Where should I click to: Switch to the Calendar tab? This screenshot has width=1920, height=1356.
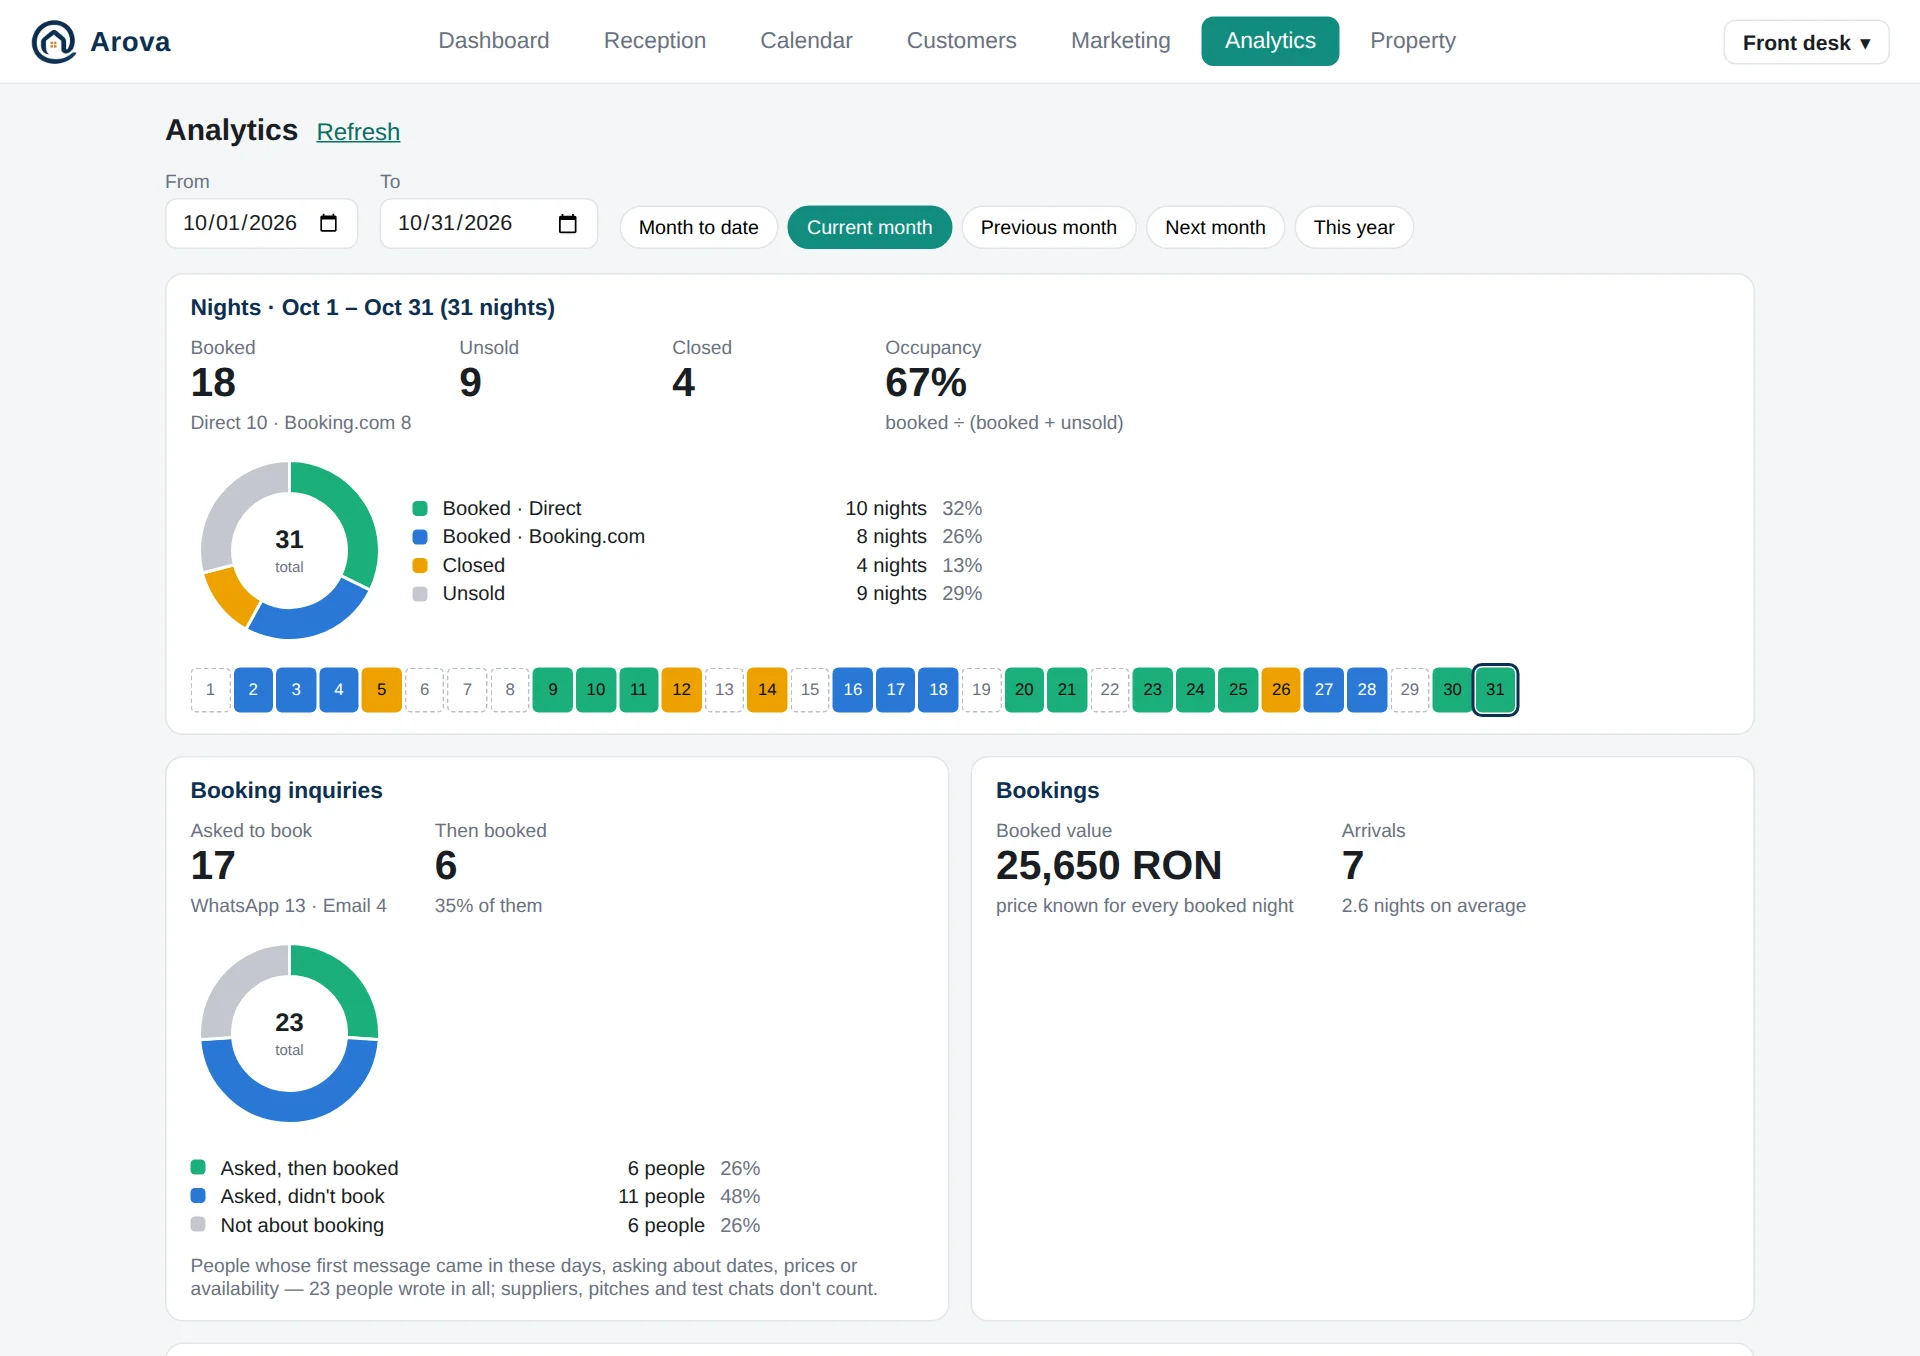point(806,41)
